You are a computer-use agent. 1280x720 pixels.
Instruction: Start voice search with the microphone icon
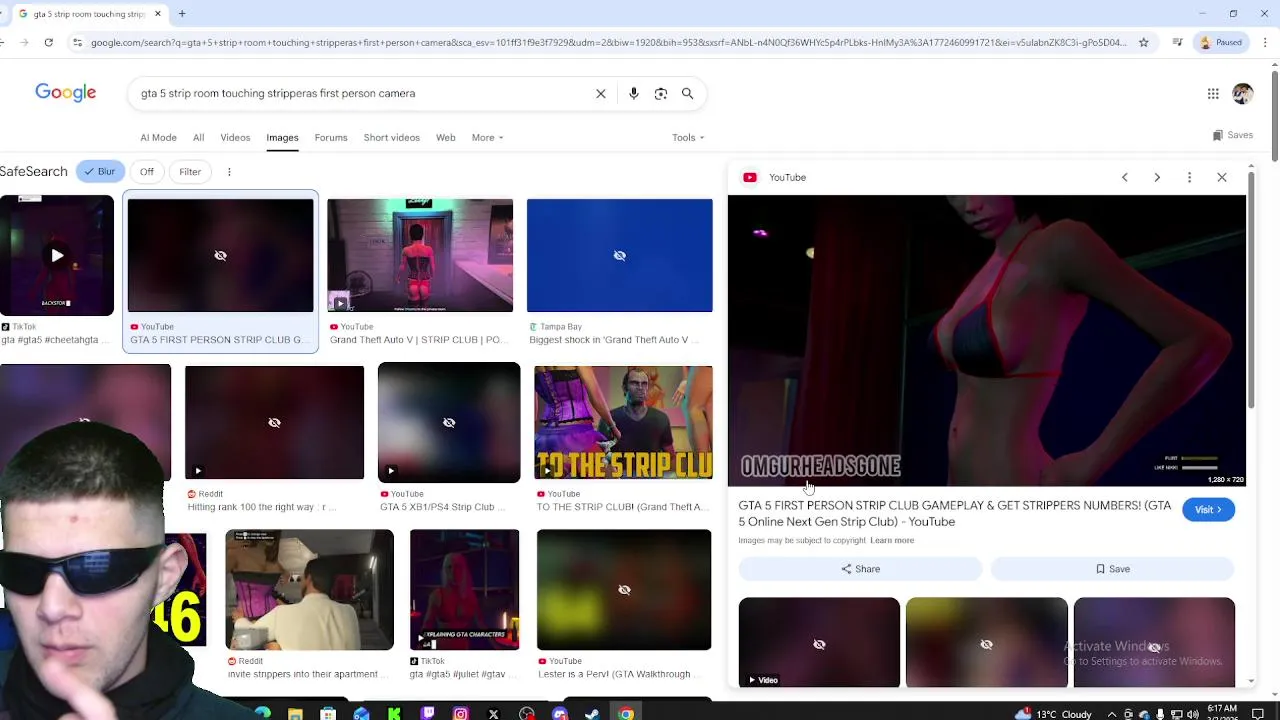tap(633, 93)
